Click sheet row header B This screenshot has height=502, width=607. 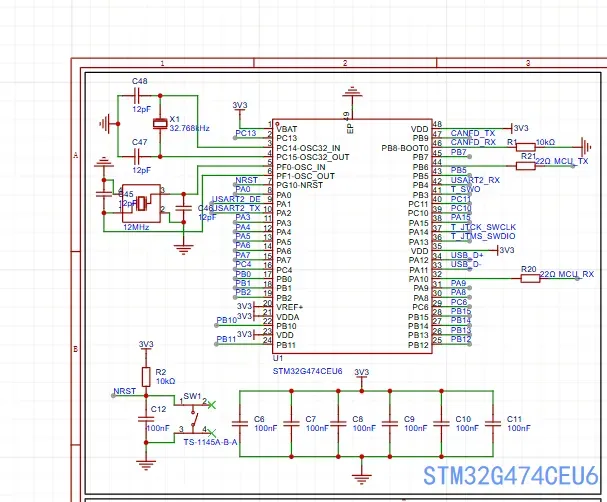click(x=75, y=349)
